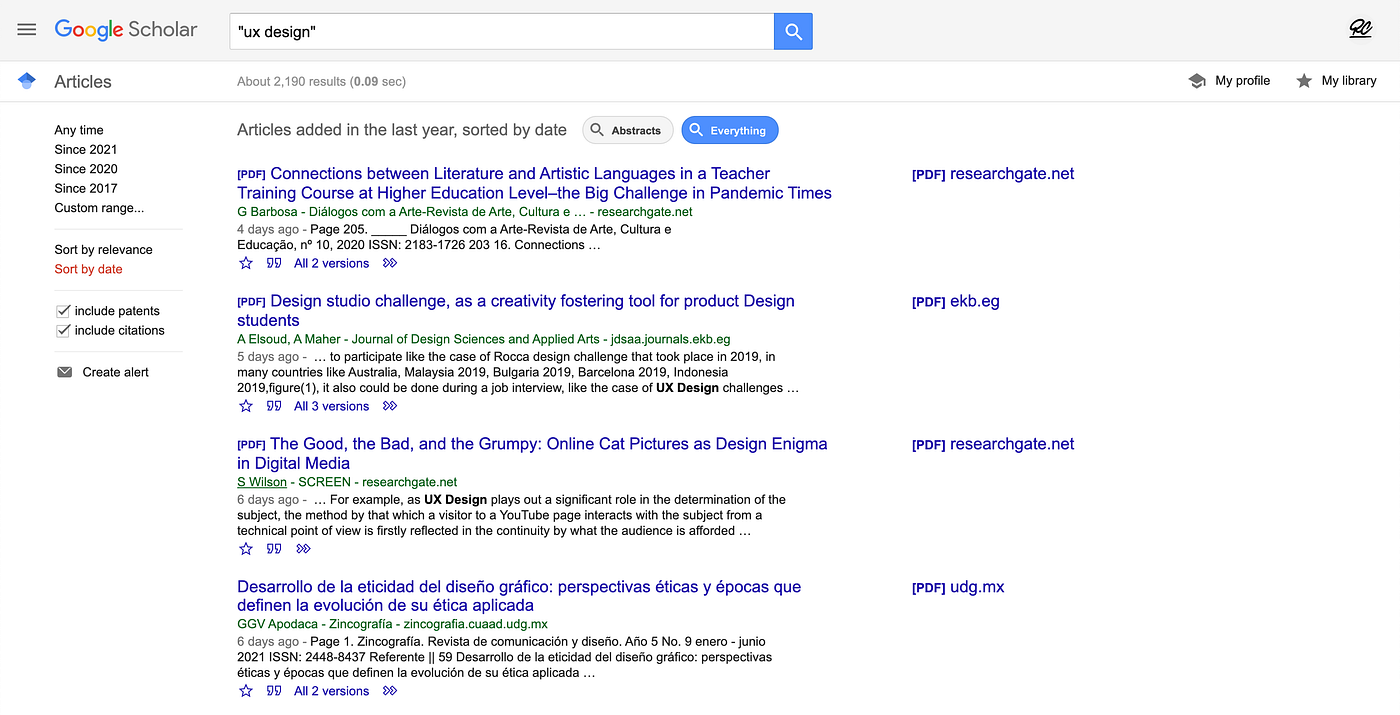Show more options for Design studio challenge result

390,407
